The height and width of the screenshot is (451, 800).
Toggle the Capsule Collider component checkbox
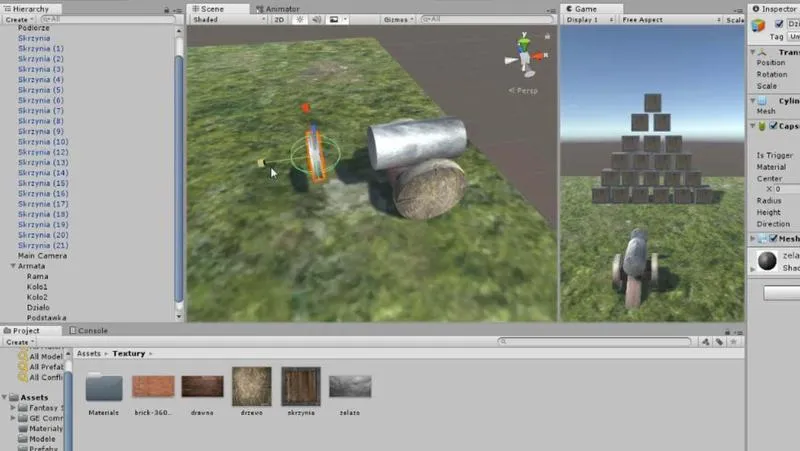771,127
